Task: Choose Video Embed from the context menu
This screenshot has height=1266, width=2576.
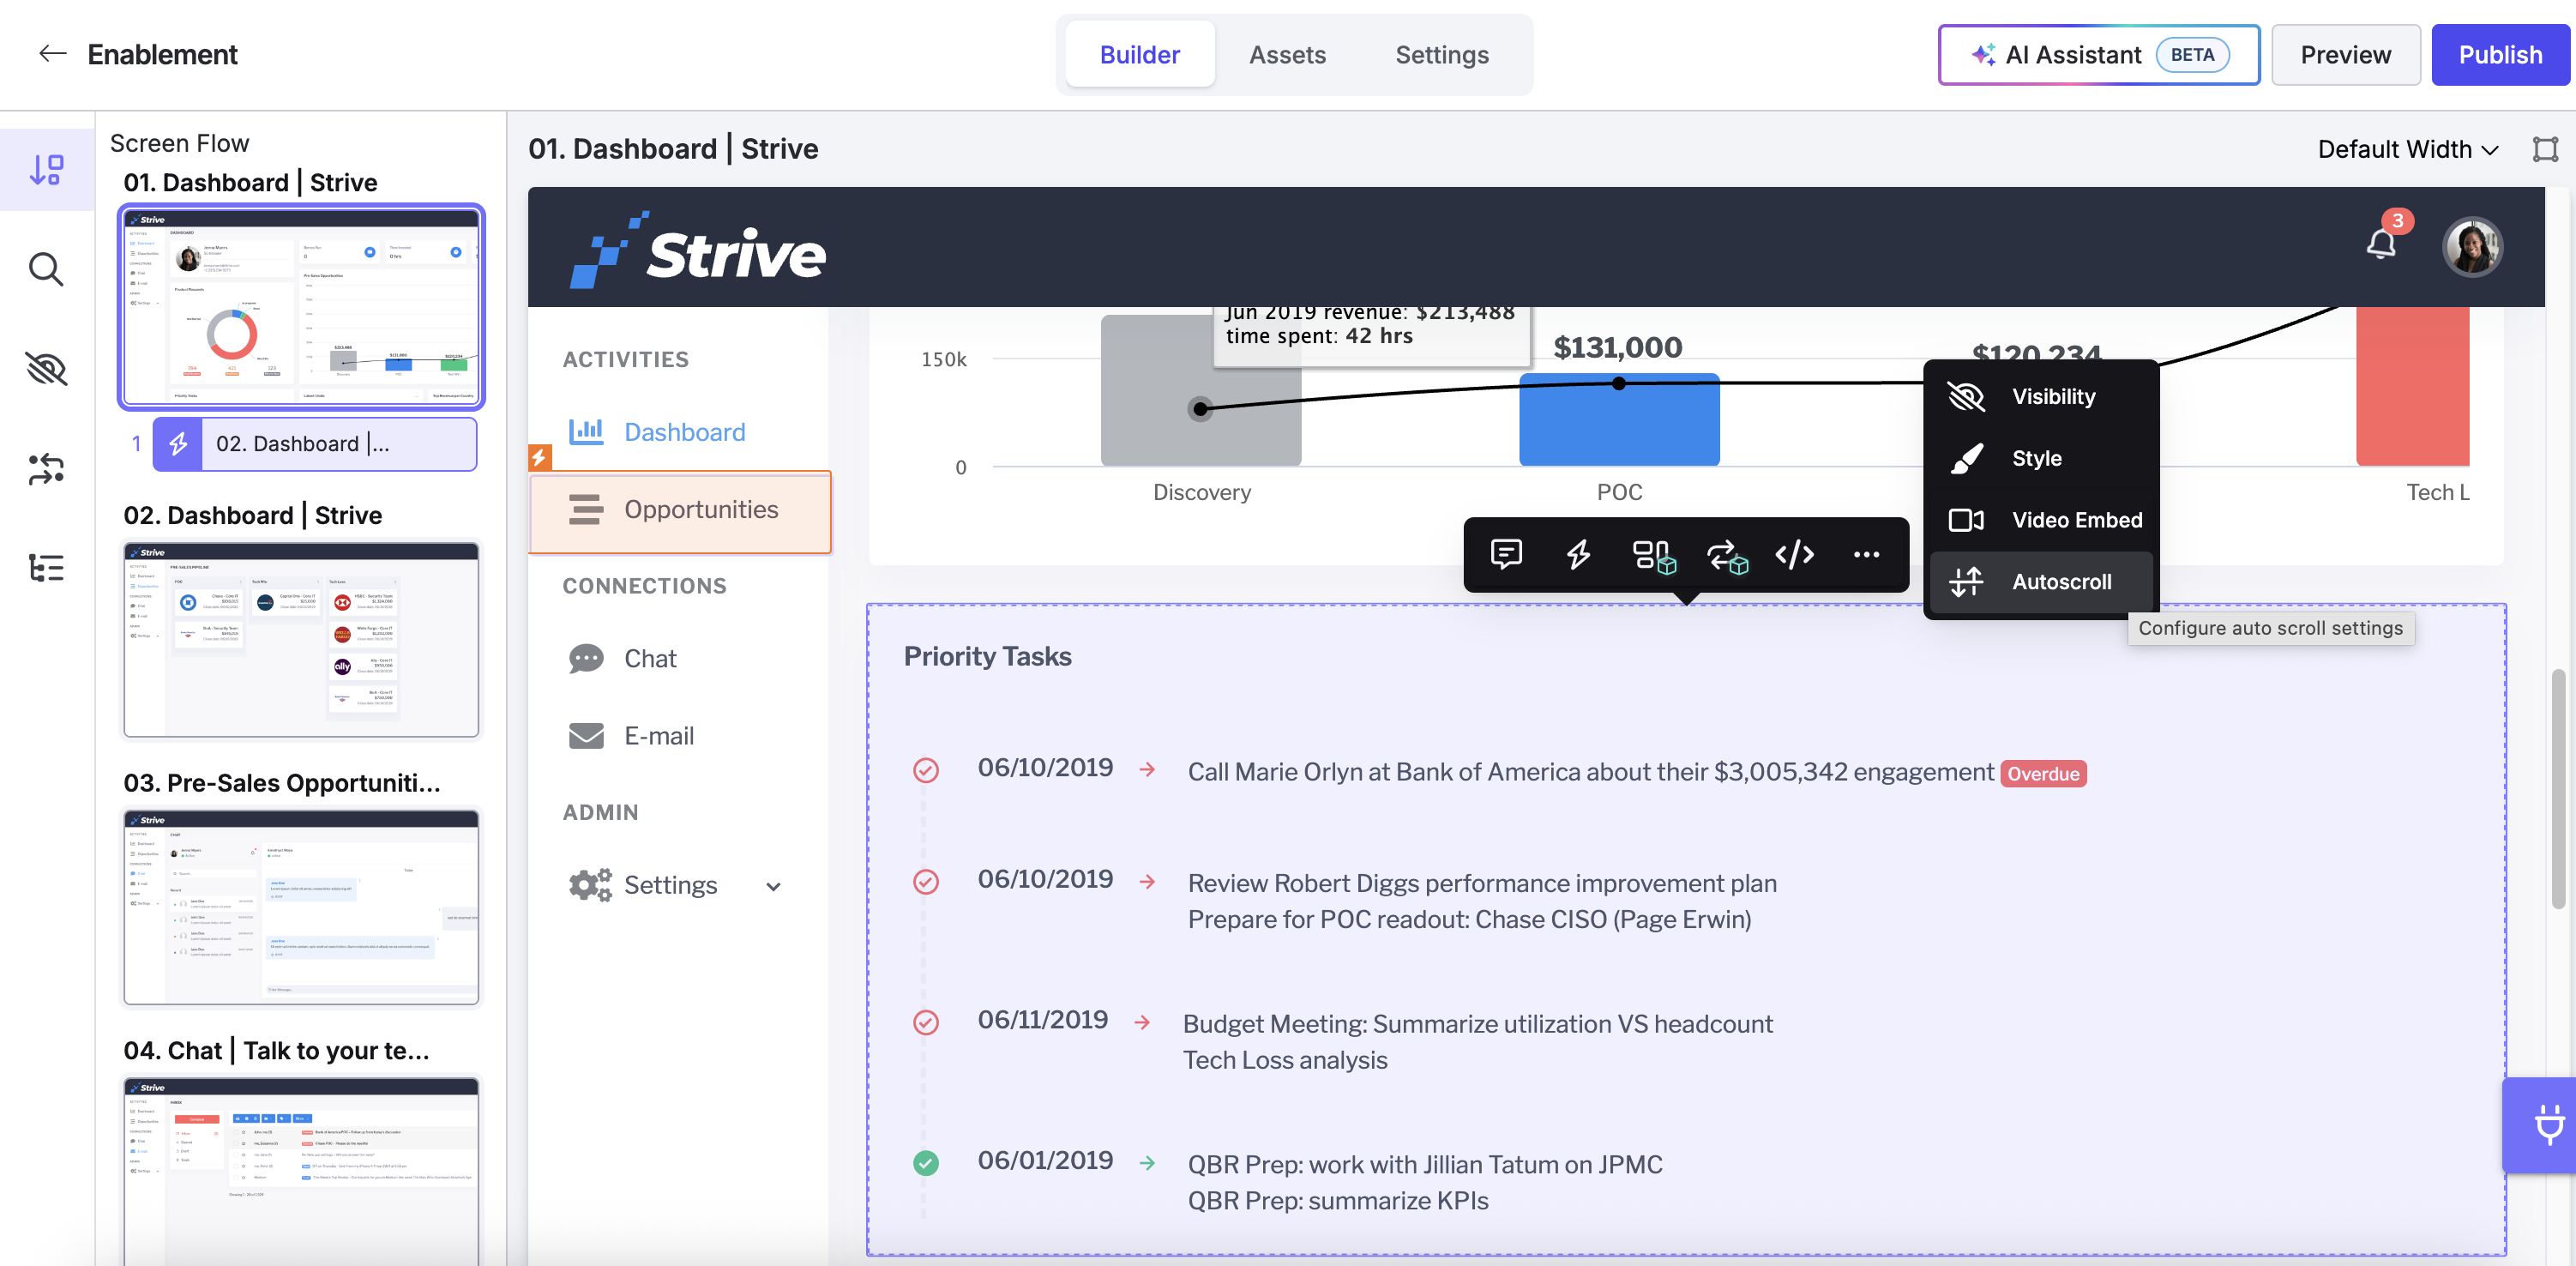Action: coord(2039,520)
